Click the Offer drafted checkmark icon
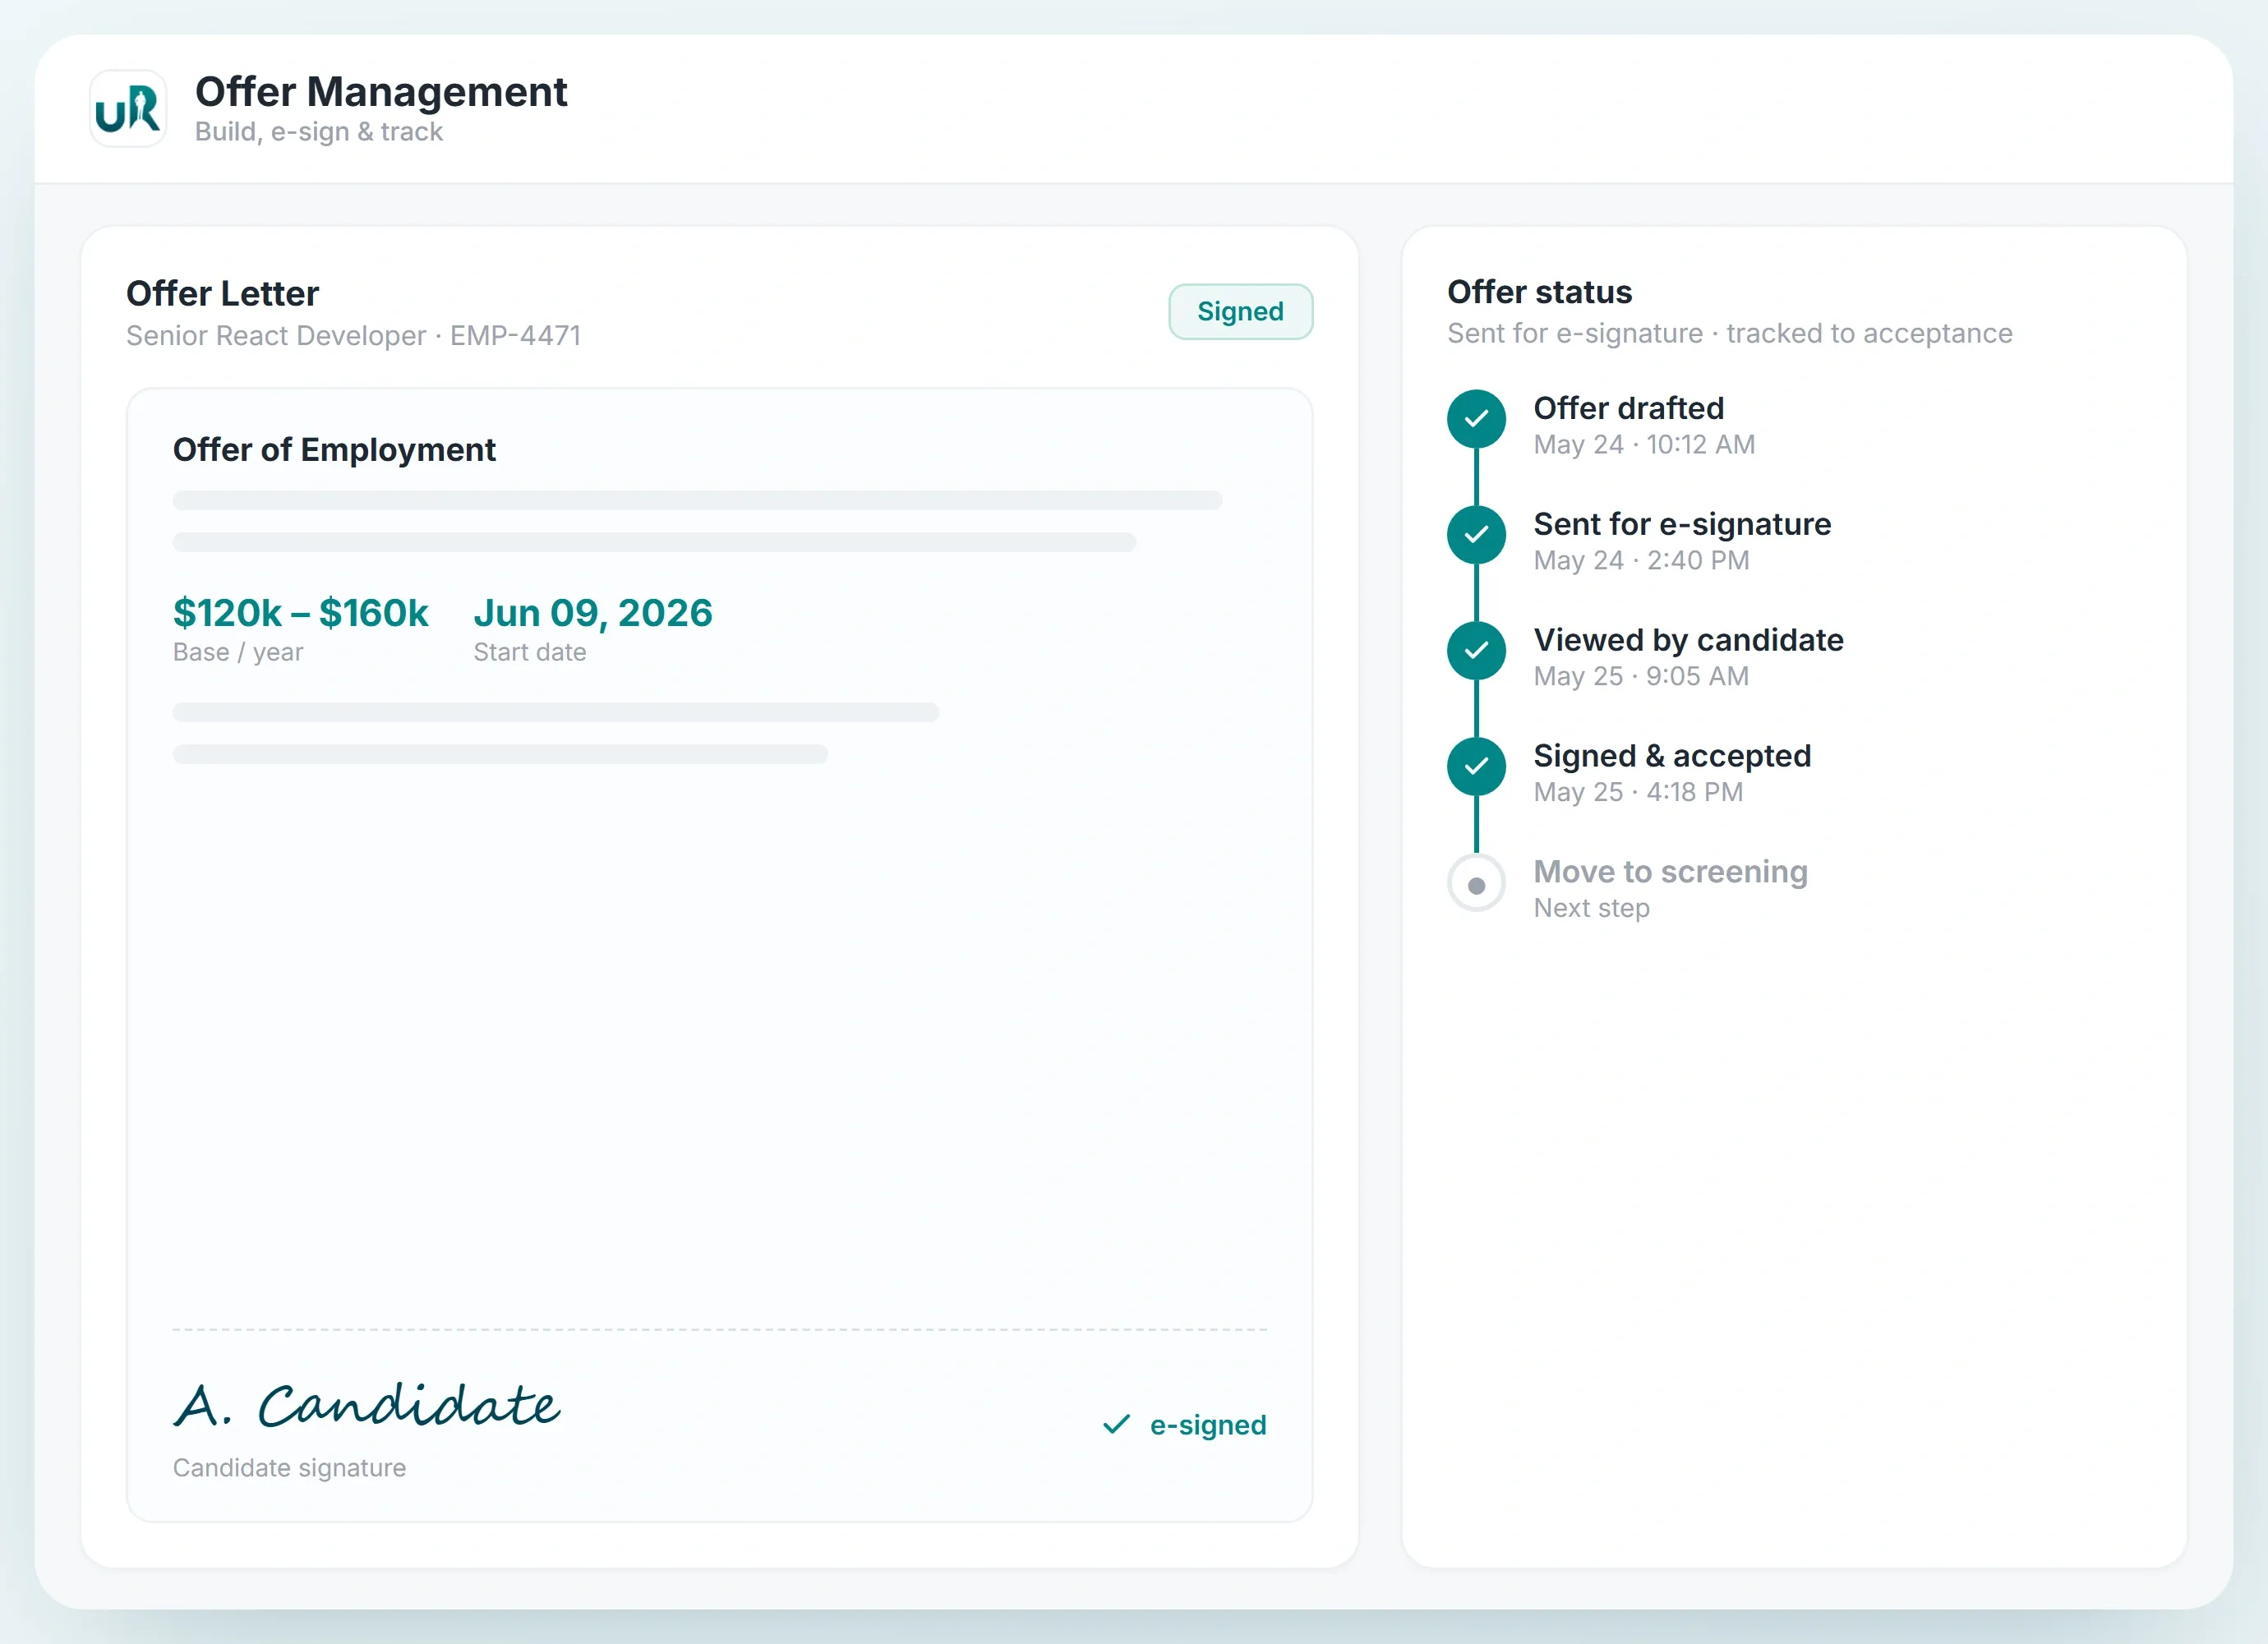This screenshot has width=2268, height=1644. [x=1476, y=419]
